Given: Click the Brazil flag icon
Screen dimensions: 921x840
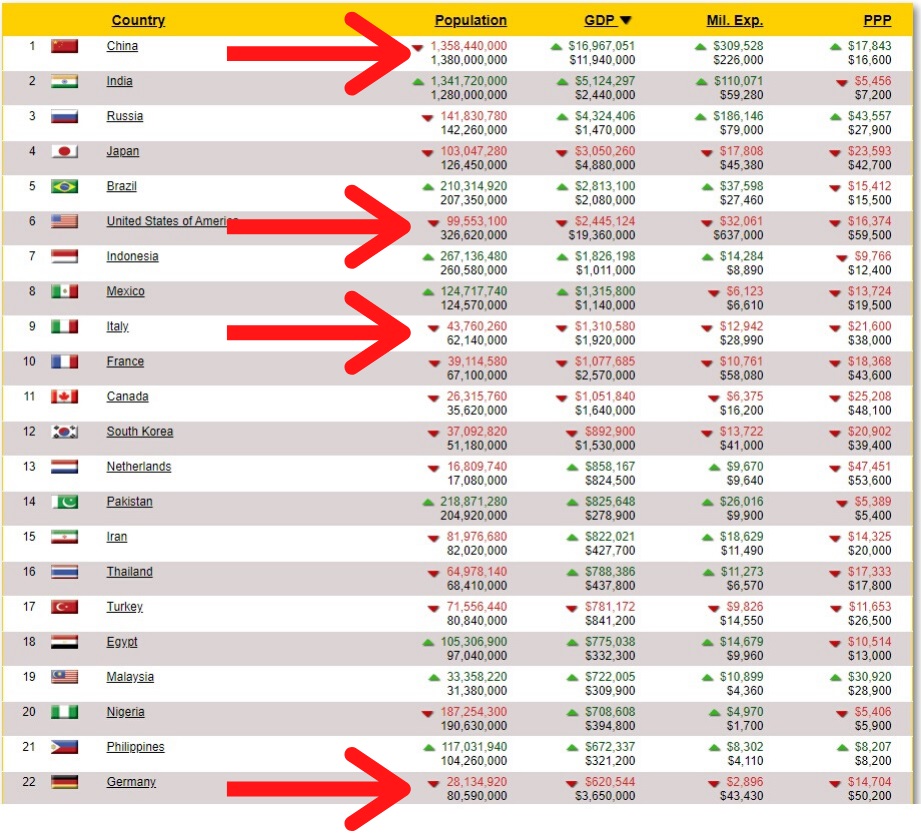Looking at the screenshot, I should click(x=64, y=186).
